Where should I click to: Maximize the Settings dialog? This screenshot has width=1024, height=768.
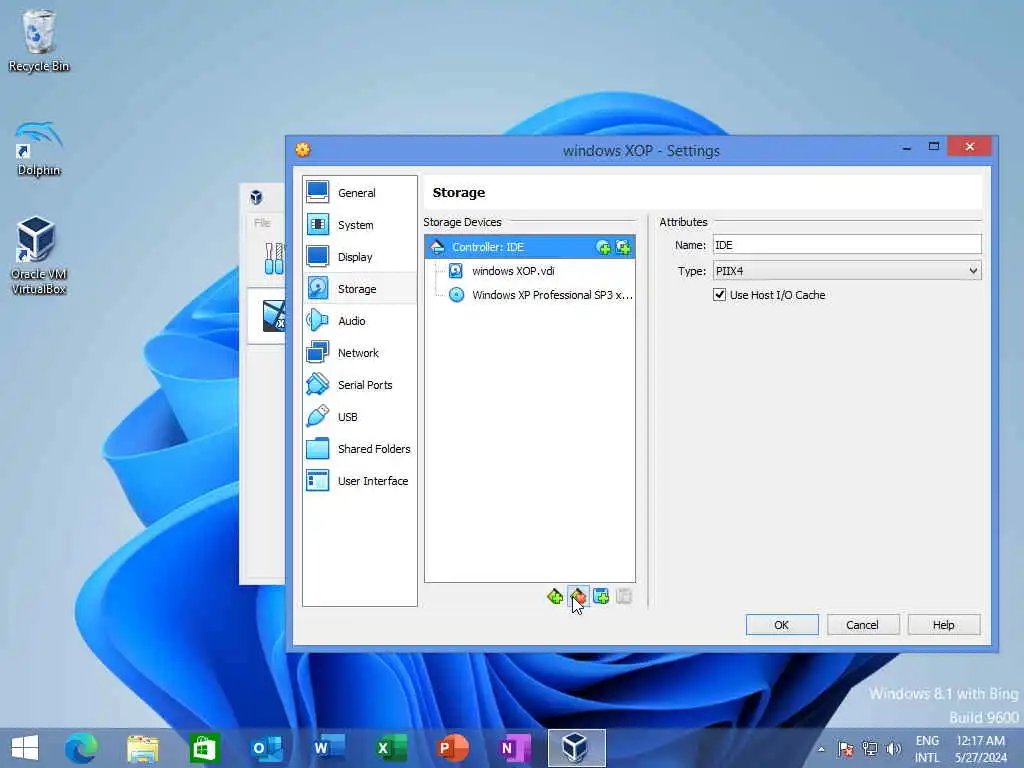point(933,147)
